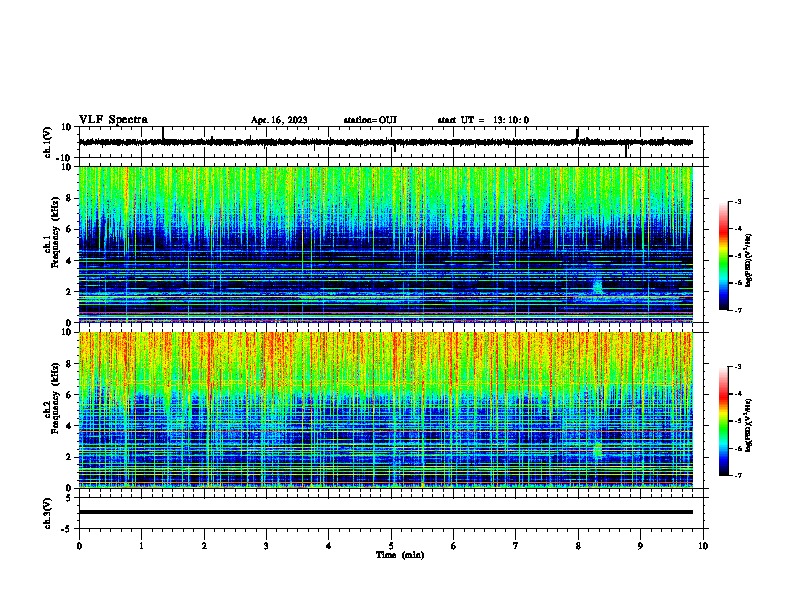Click the ch.1 spectrogram burst near 8.3 min
This screenshot has width=792, height=612.
(x=598, y=286)
